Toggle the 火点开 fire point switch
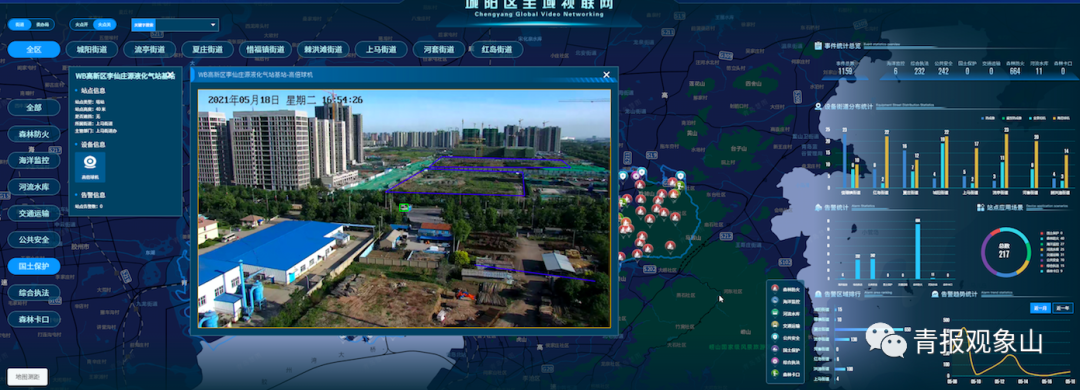This screenshot has height=390, width=1080. pyautogui.click(x=81, y=25)
